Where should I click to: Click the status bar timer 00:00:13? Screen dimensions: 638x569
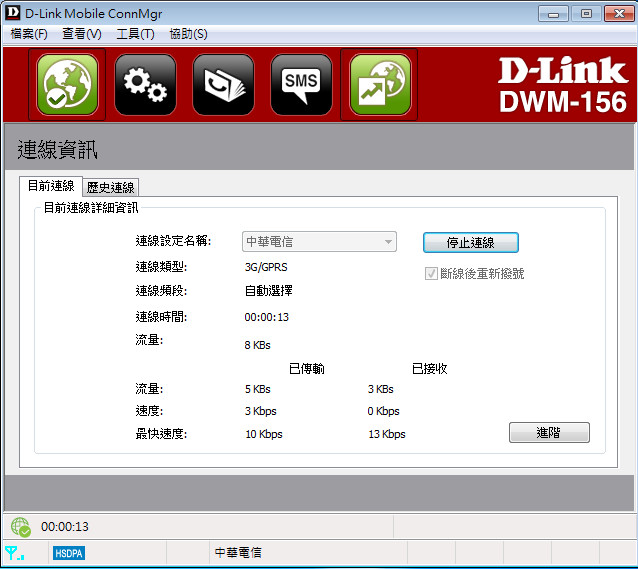click(65, 527)
